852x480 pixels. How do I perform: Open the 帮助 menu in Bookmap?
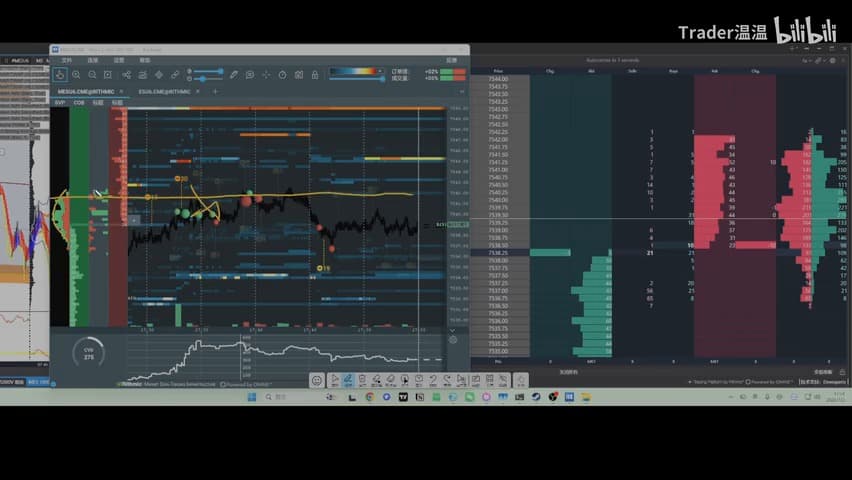[145, 60]
